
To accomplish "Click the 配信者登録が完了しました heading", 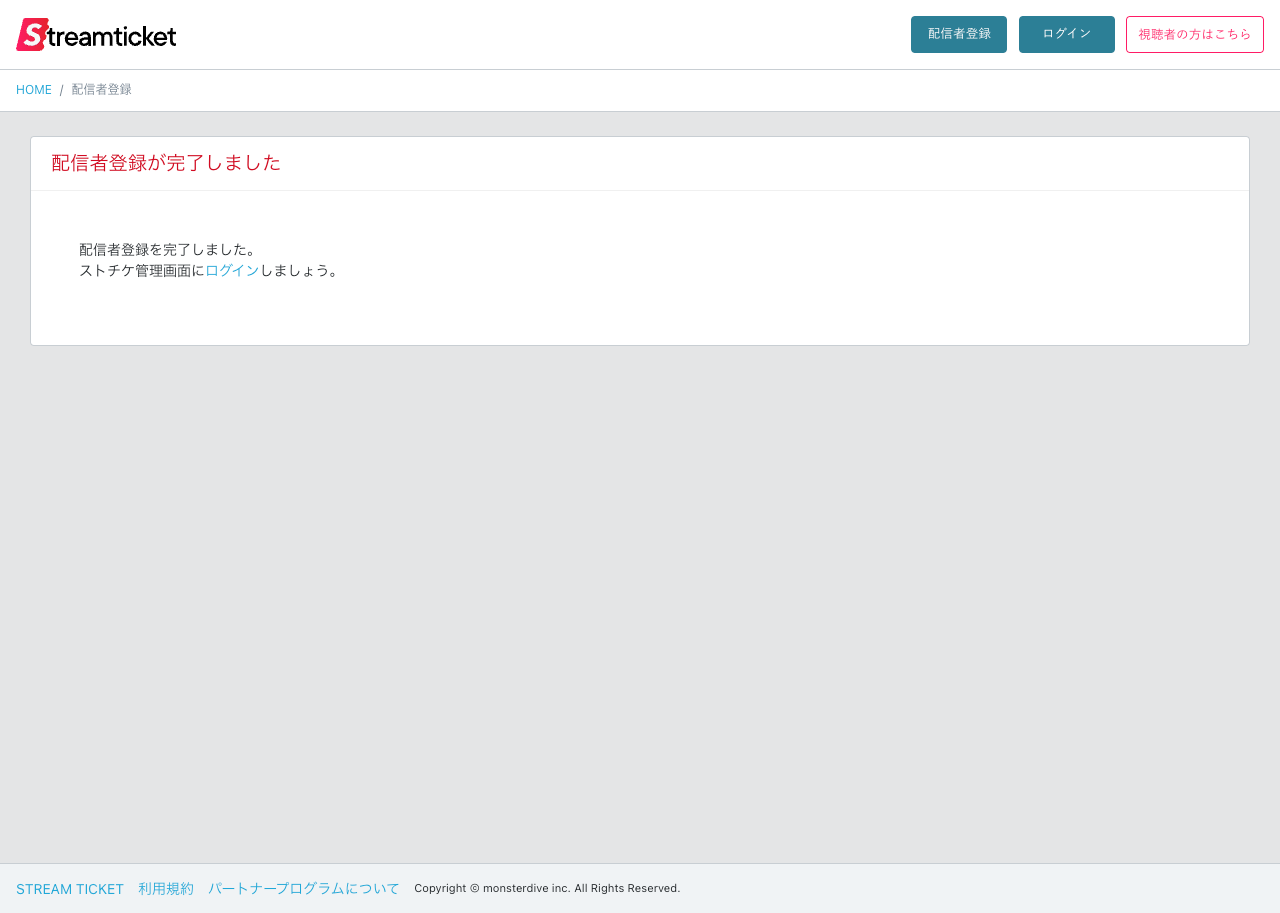I will [x=166, y=163].
